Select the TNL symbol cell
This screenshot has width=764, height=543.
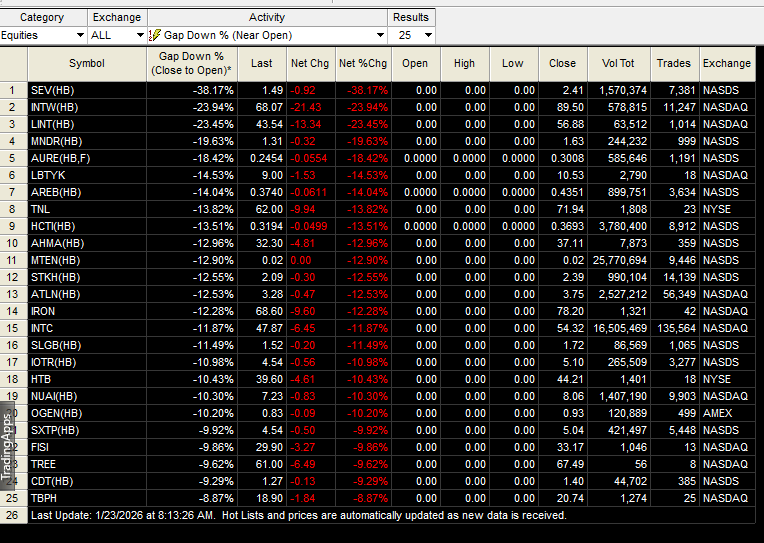(x=87, y=209)
